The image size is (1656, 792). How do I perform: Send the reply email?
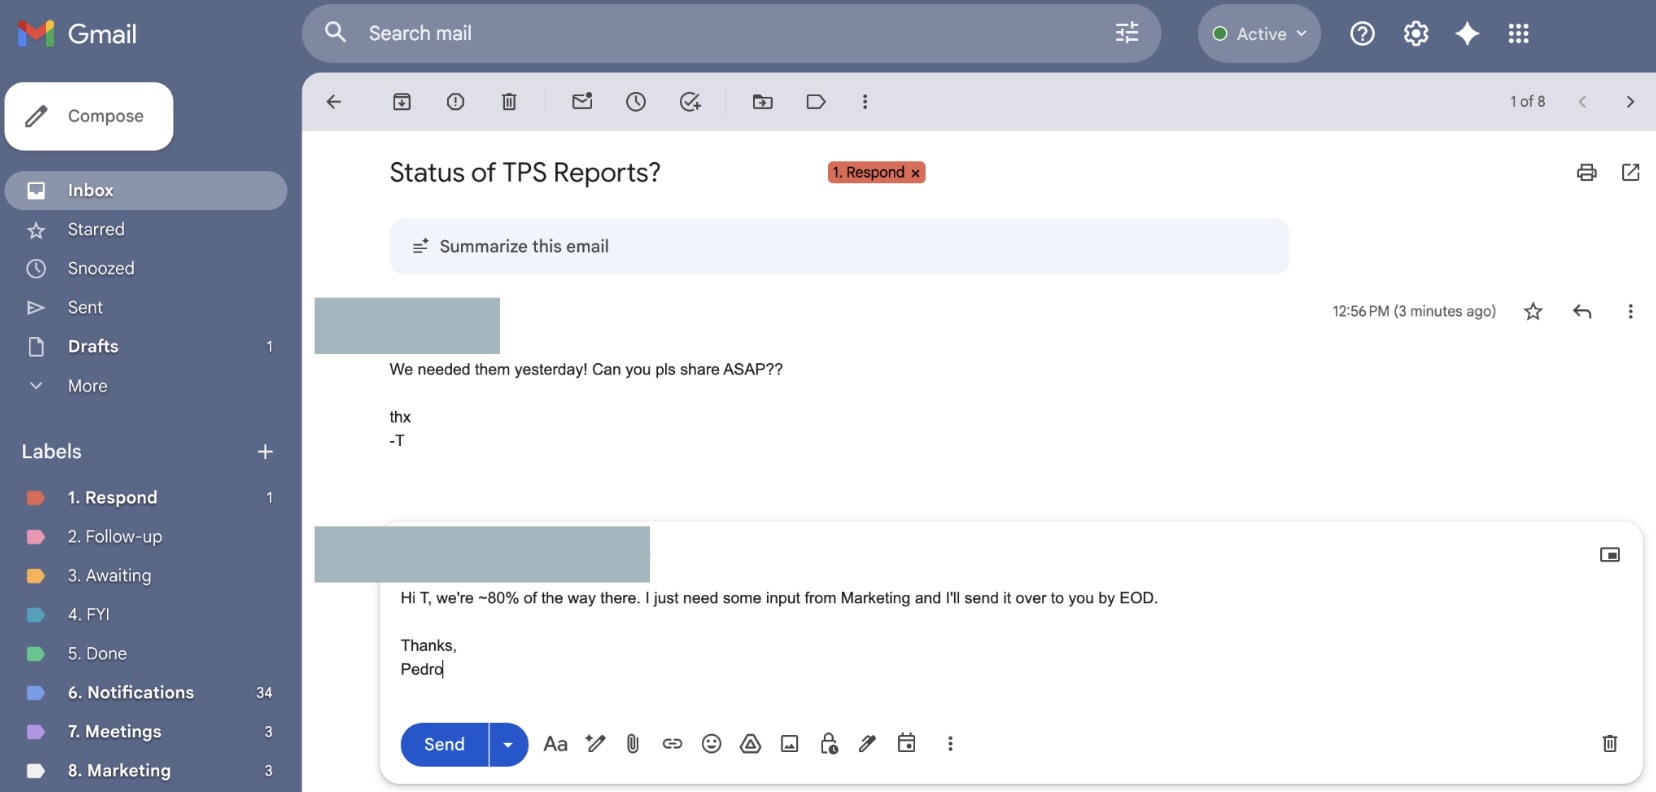pos(444,745)
